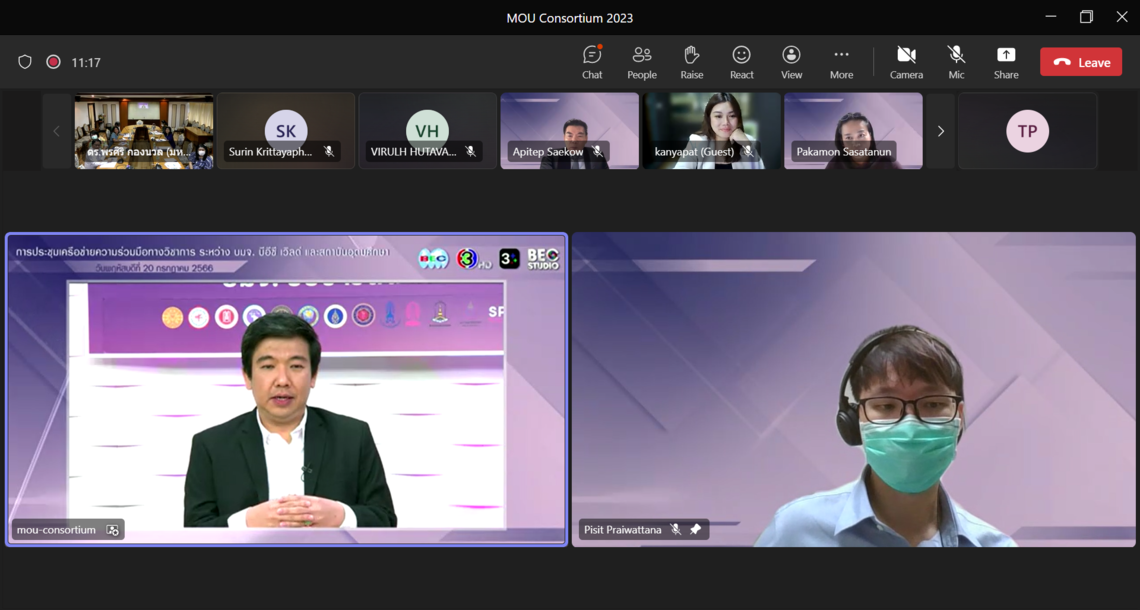This screenshot has width=1140, height=610.
Task: Share your screen content
Action: point(1006,61)
